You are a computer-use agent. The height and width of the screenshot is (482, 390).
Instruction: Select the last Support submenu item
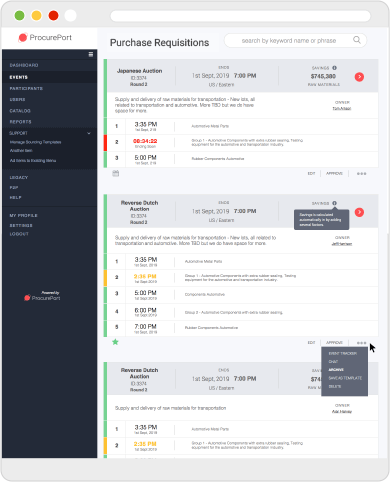[x=33, y=161]
